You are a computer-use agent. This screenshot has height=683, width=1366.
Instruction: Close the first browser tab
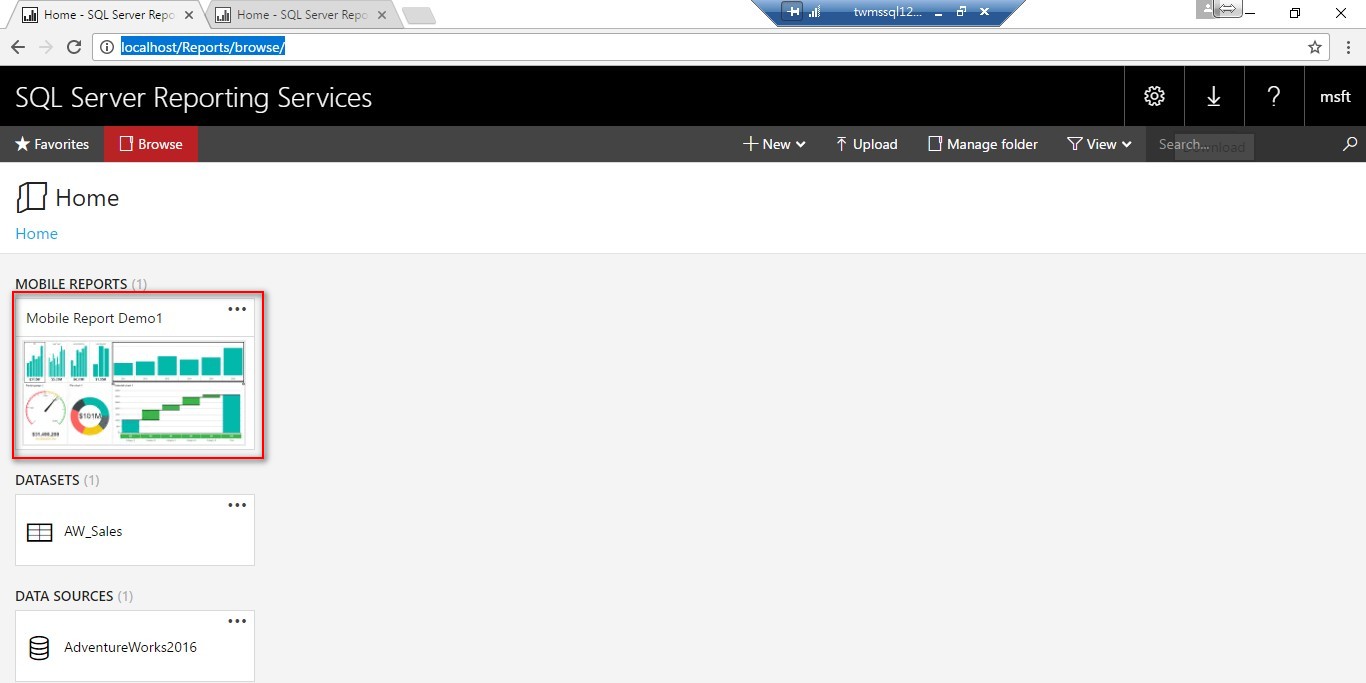point(189,15)
